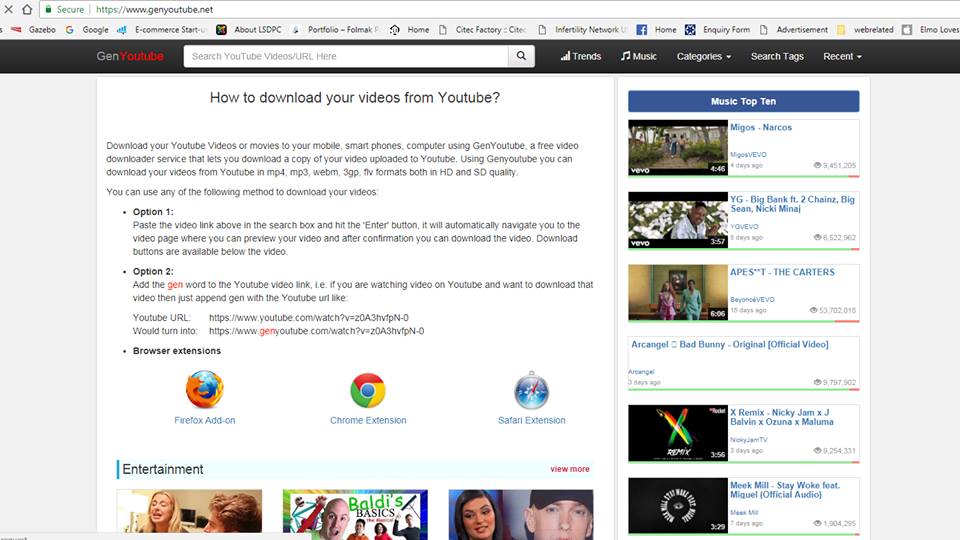Expand the Recent dropdown menu

842,56
